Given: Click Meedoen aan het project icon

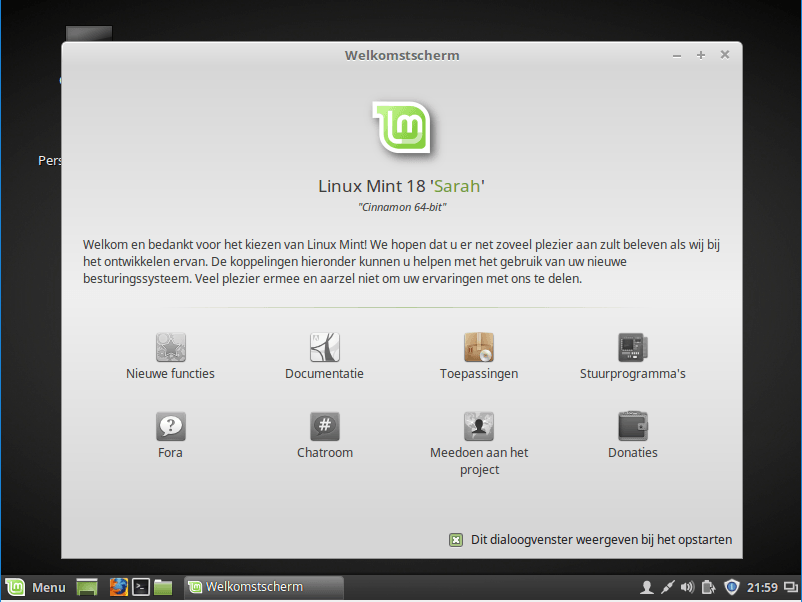Looking at the screenshot, I should 479,427.
